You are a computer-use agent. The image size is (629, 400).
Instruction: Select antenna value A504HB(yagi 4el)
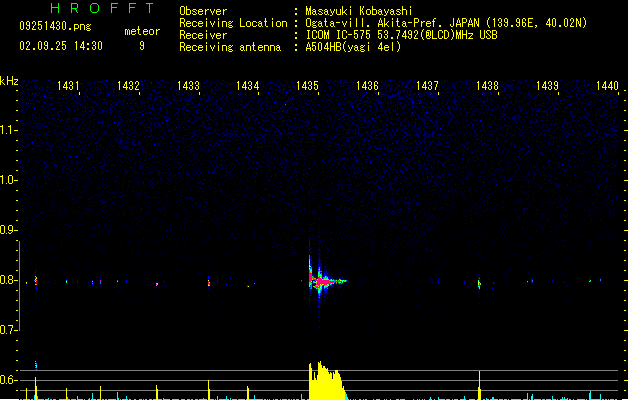click(353, 47)
